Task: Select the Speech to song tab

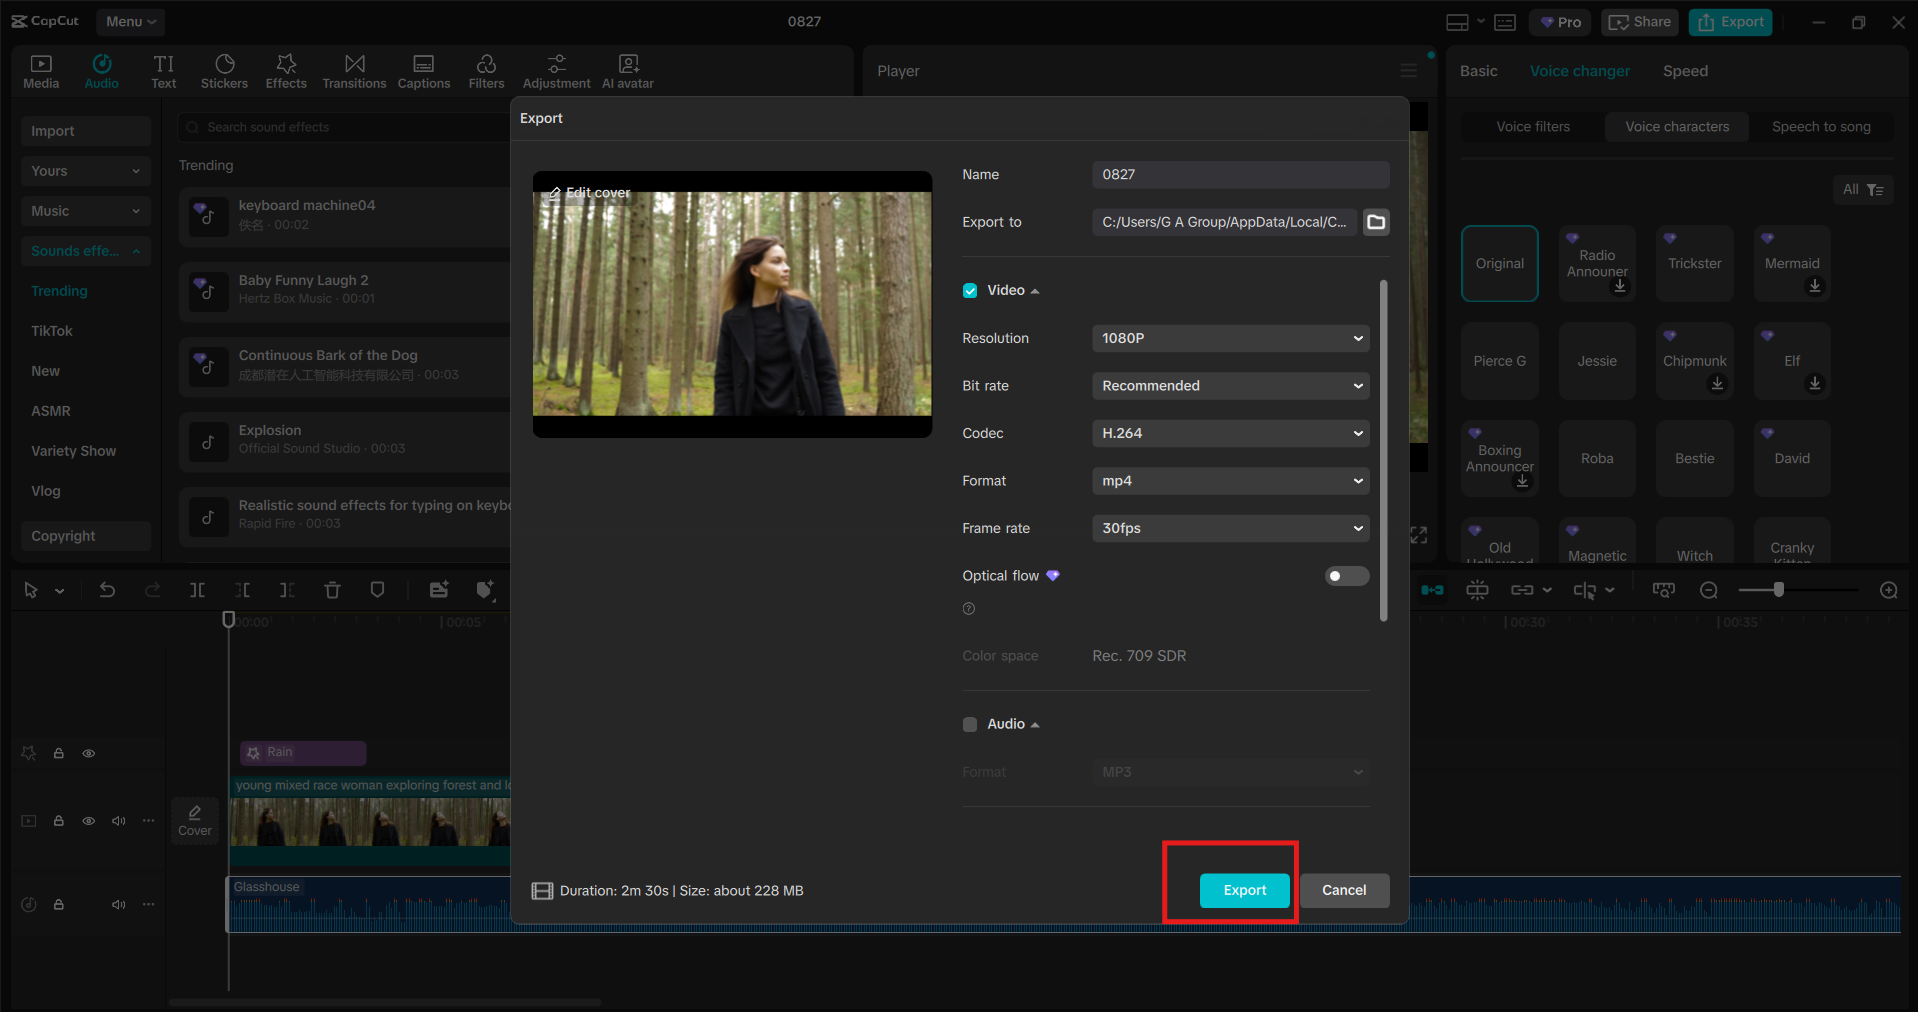Action: 1821,127
